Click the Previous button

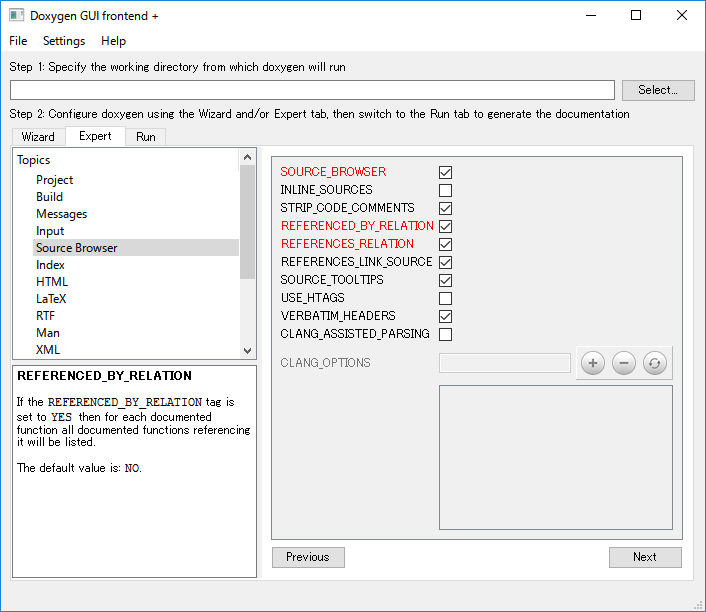click(x=308, y=557)
